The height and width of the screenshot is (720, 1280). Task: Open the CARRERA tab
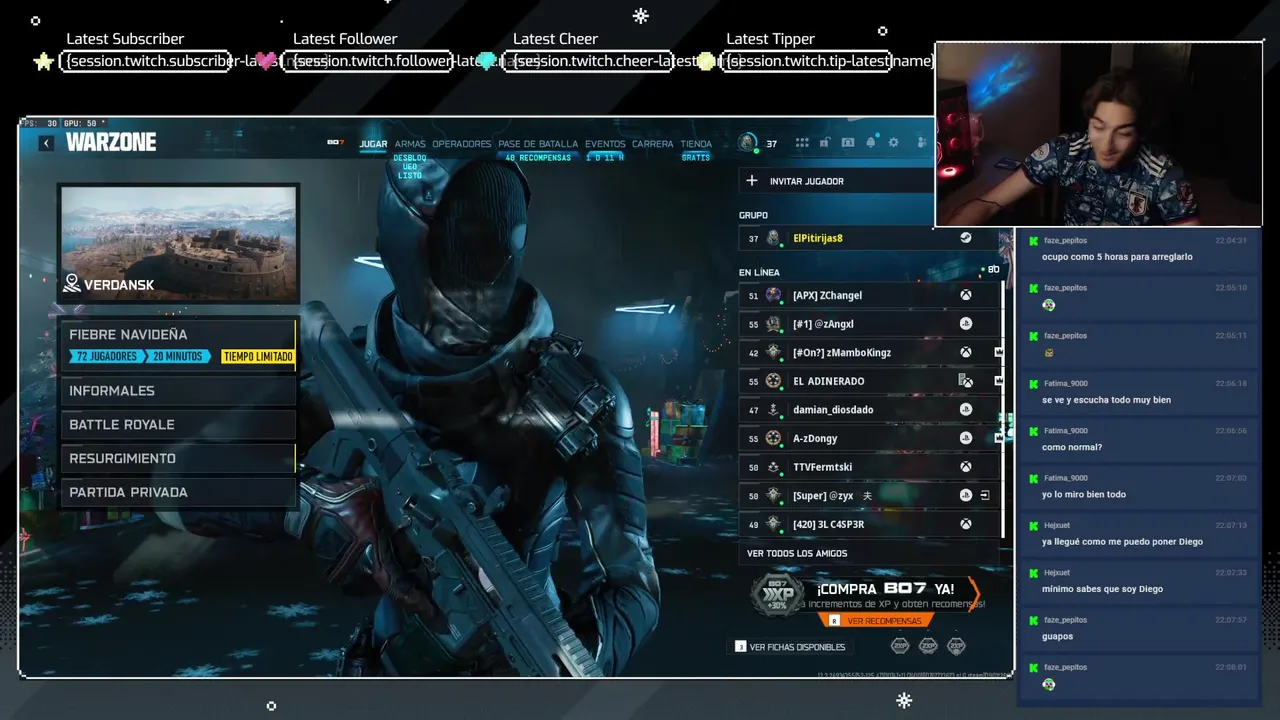coord(652,144)
